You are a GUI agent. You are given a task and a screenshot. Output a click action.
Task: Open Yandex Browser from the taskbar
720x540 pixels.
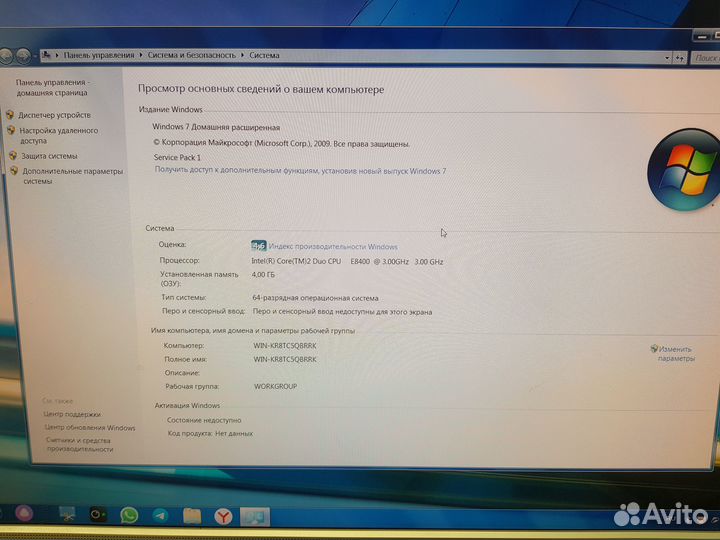[223, 517]
